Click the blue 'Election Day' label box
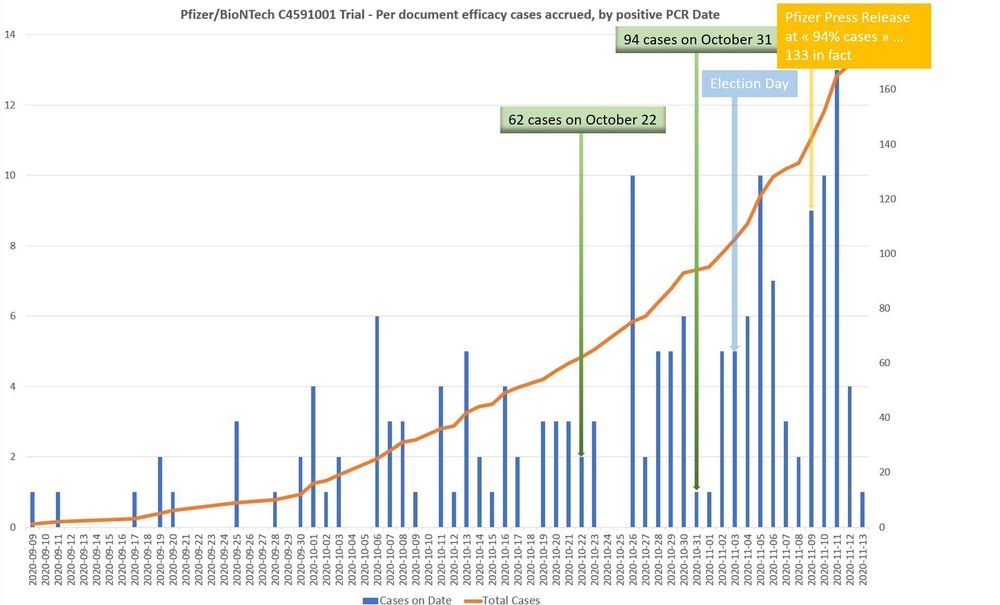 click(x=749, y=84)
